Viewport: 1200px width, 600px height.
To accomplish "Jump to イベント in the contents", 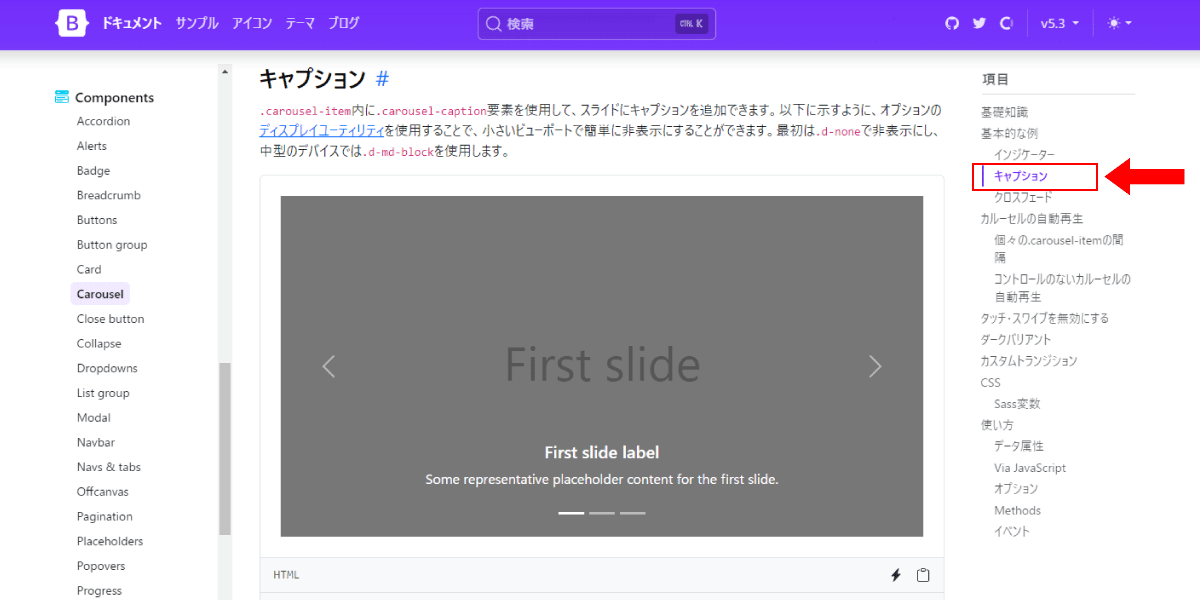I will (1012, 532).
